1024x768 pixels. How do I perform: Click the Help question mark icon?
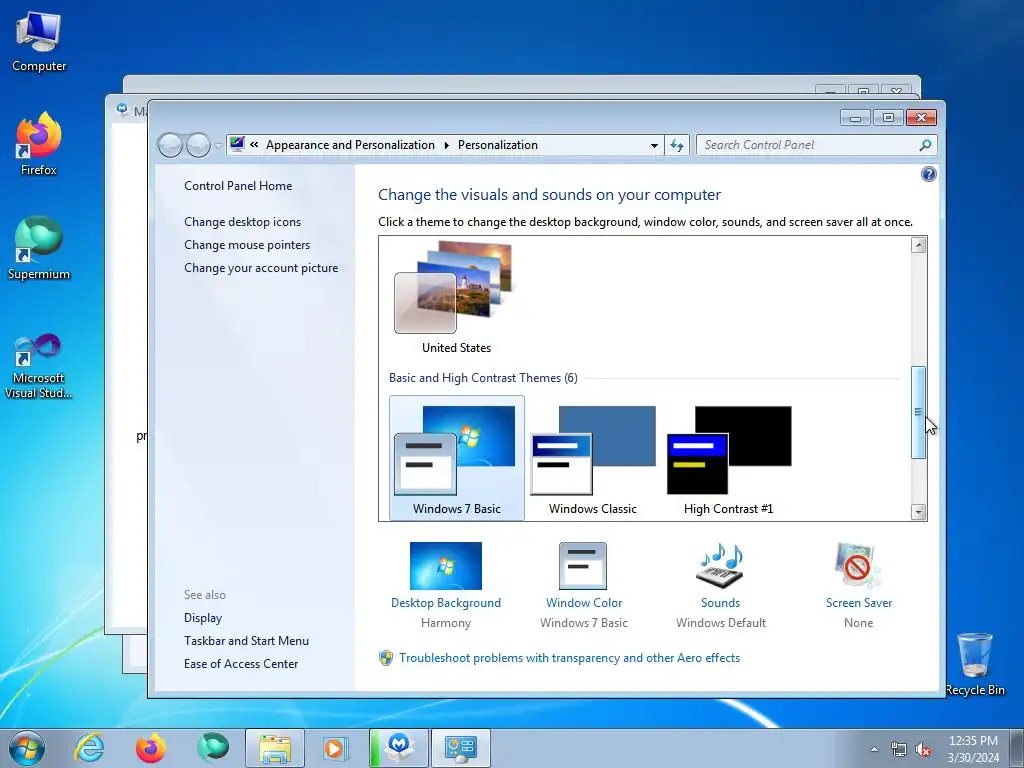click(x=928, y=174)
